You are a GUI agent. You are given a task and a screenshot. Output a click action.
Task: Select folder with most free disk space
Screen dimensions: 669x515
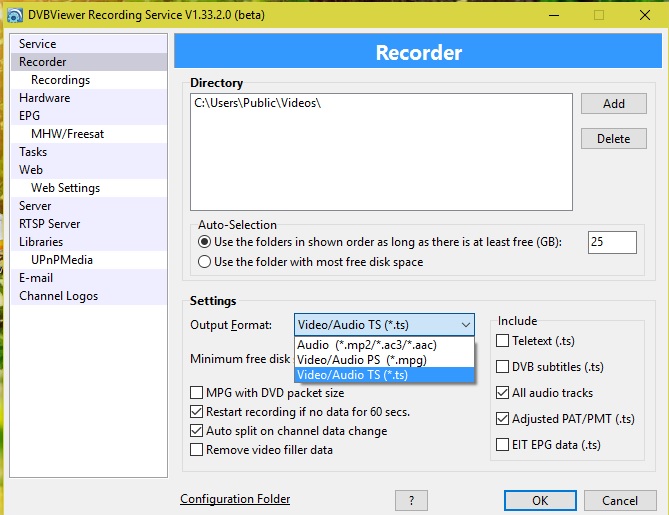pos(205,262)
